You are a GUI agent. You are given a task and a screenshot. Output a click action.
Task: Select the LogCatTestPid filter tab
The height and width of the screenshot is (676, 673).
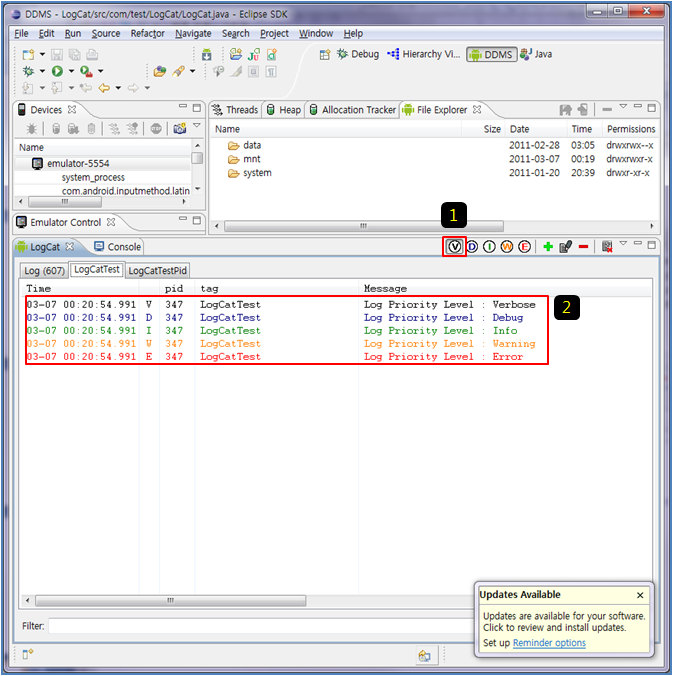[157, 270]
